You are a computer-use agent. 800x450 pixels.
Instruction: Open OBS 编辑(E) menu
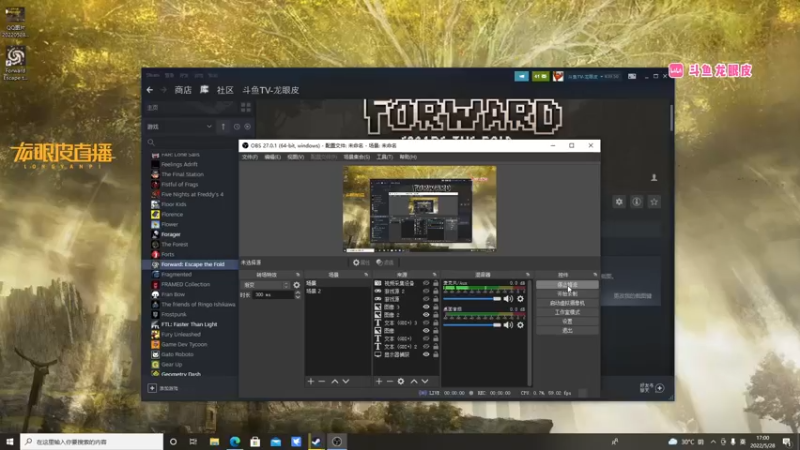pos(272,157)
